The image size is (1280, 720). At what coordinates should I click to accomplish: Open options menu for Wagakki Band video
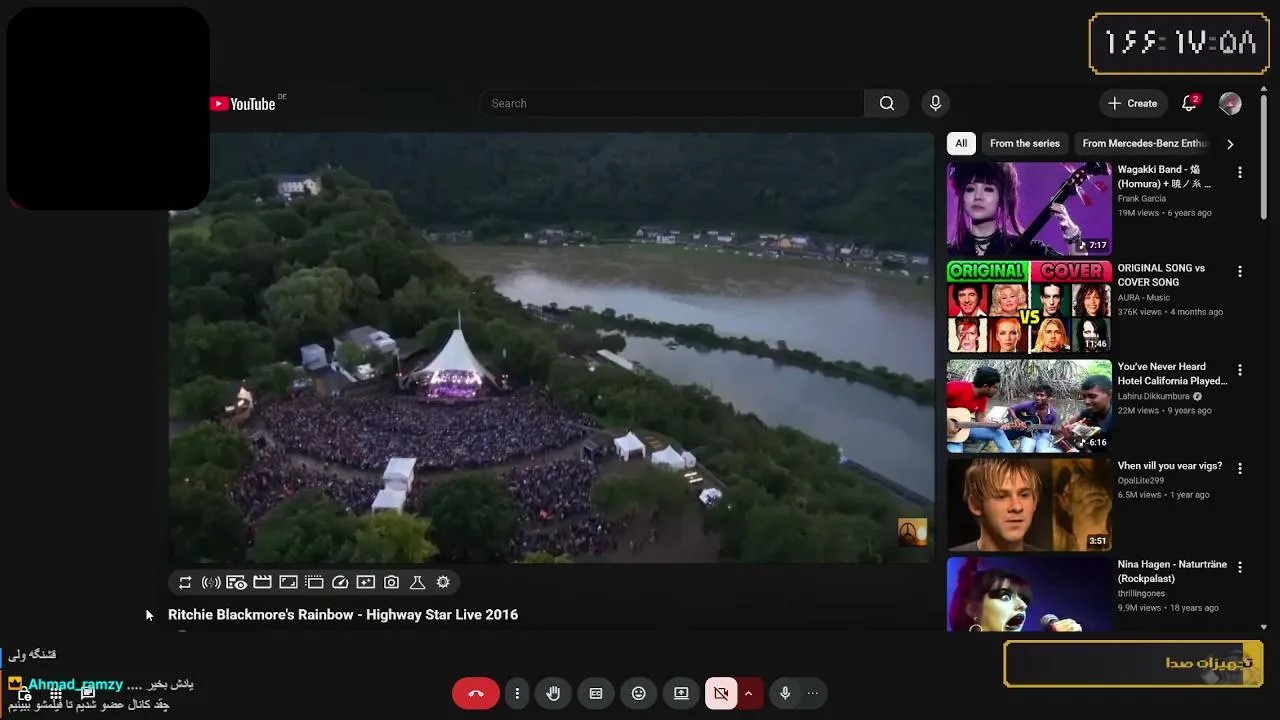click(x=1240, y=172)
